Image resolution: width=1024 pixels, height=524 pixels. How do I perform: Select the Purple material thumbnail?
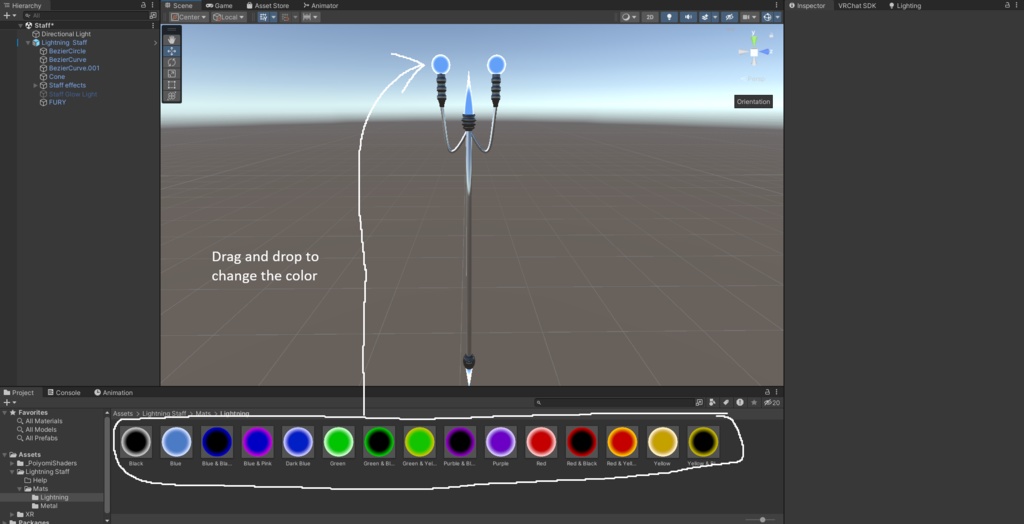click(x=500, y=442)
